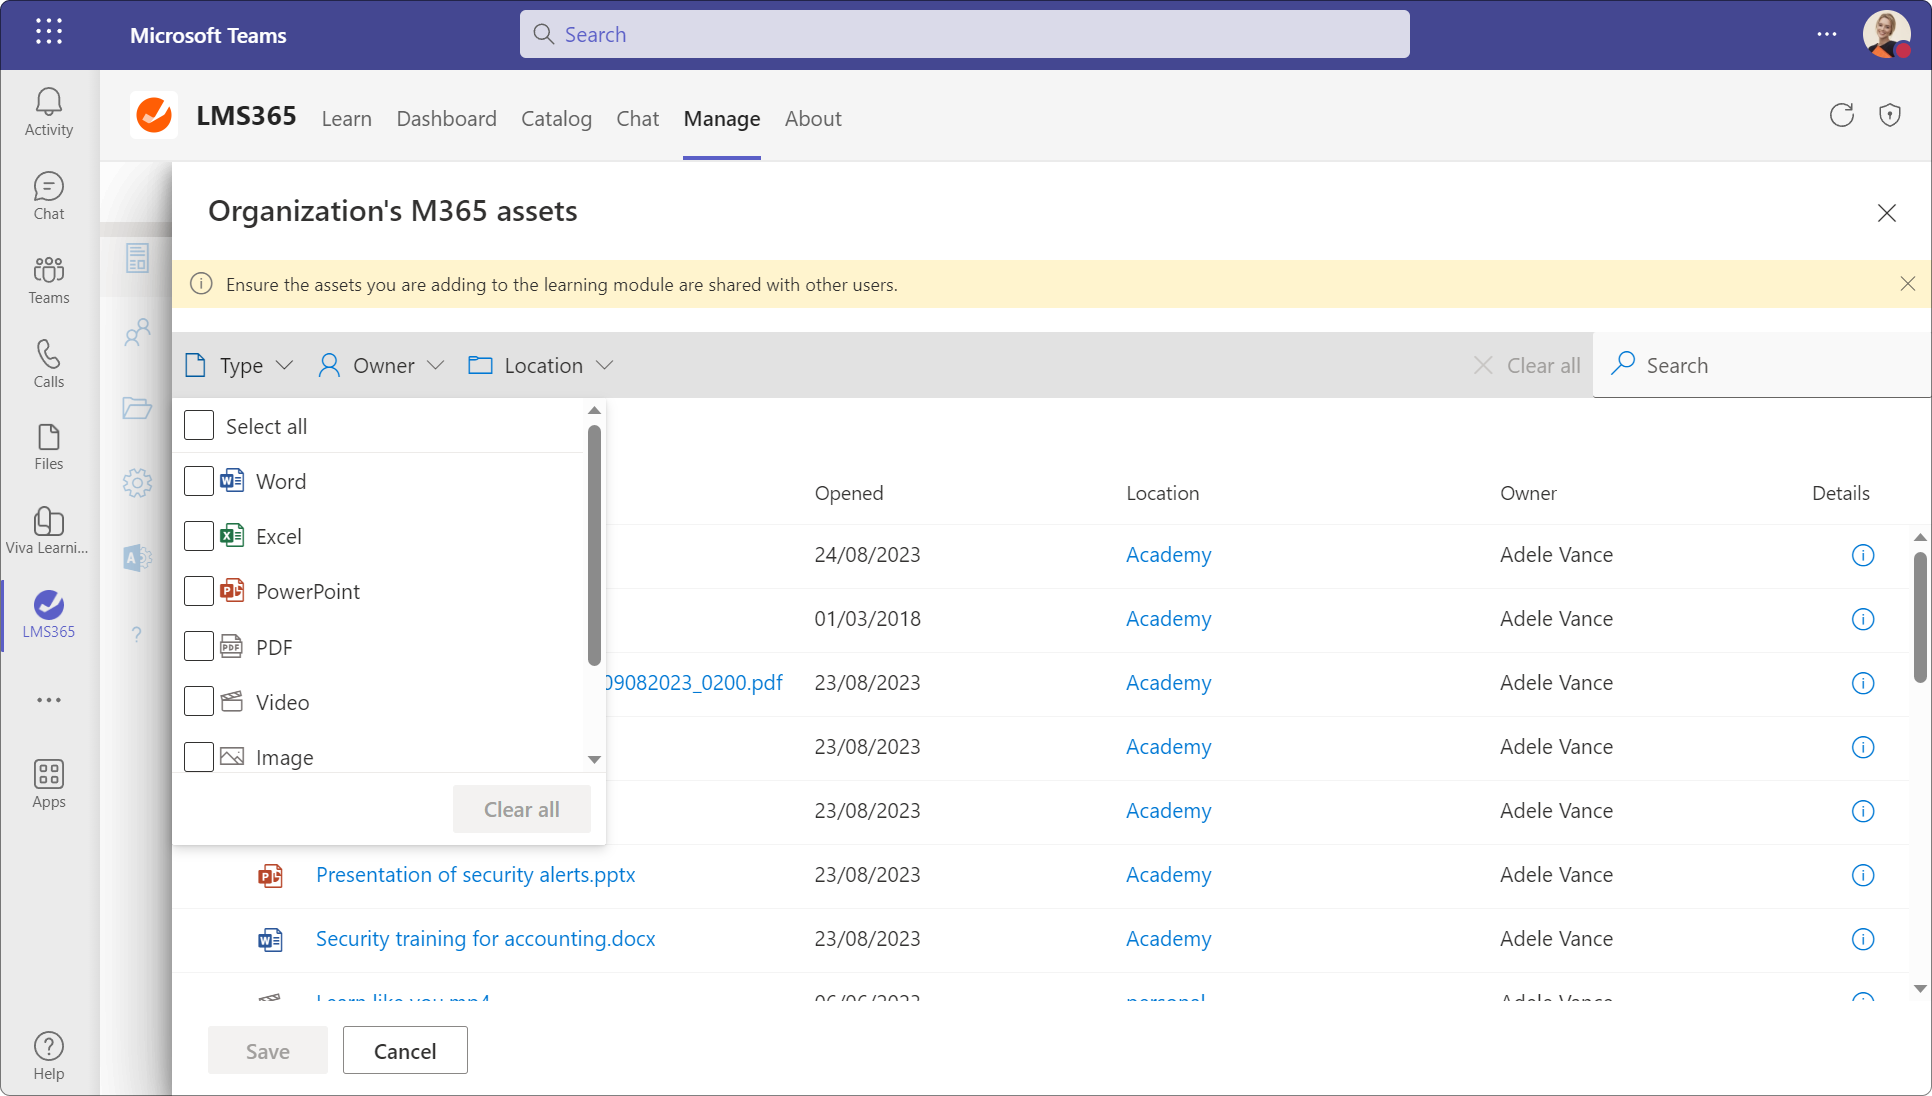
Task: View details for Presentation of security alerts.pptx
Action: [x=1863, y=875]
